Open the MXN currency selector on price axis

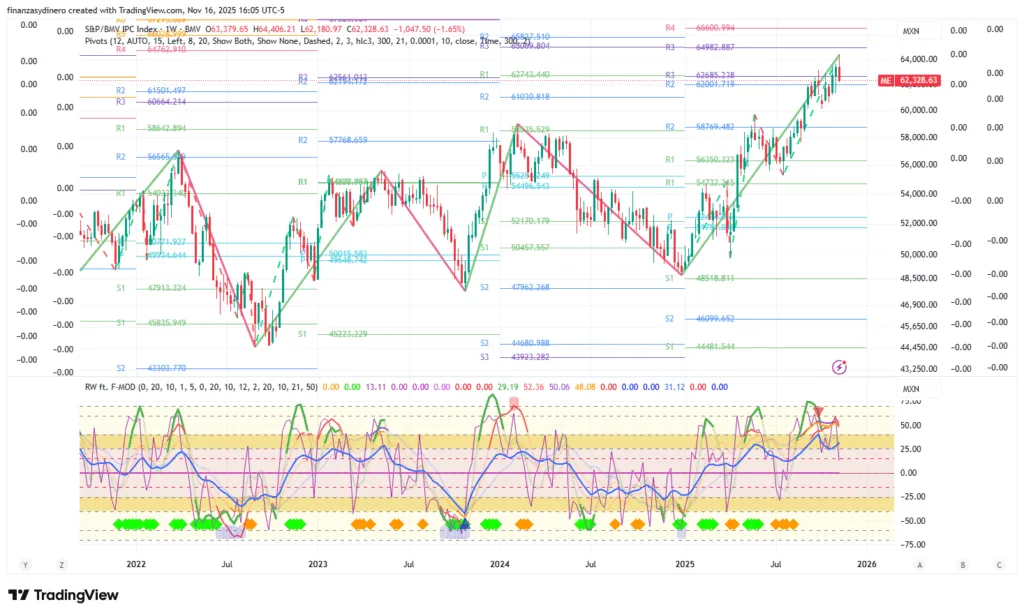tap(910, 32)
